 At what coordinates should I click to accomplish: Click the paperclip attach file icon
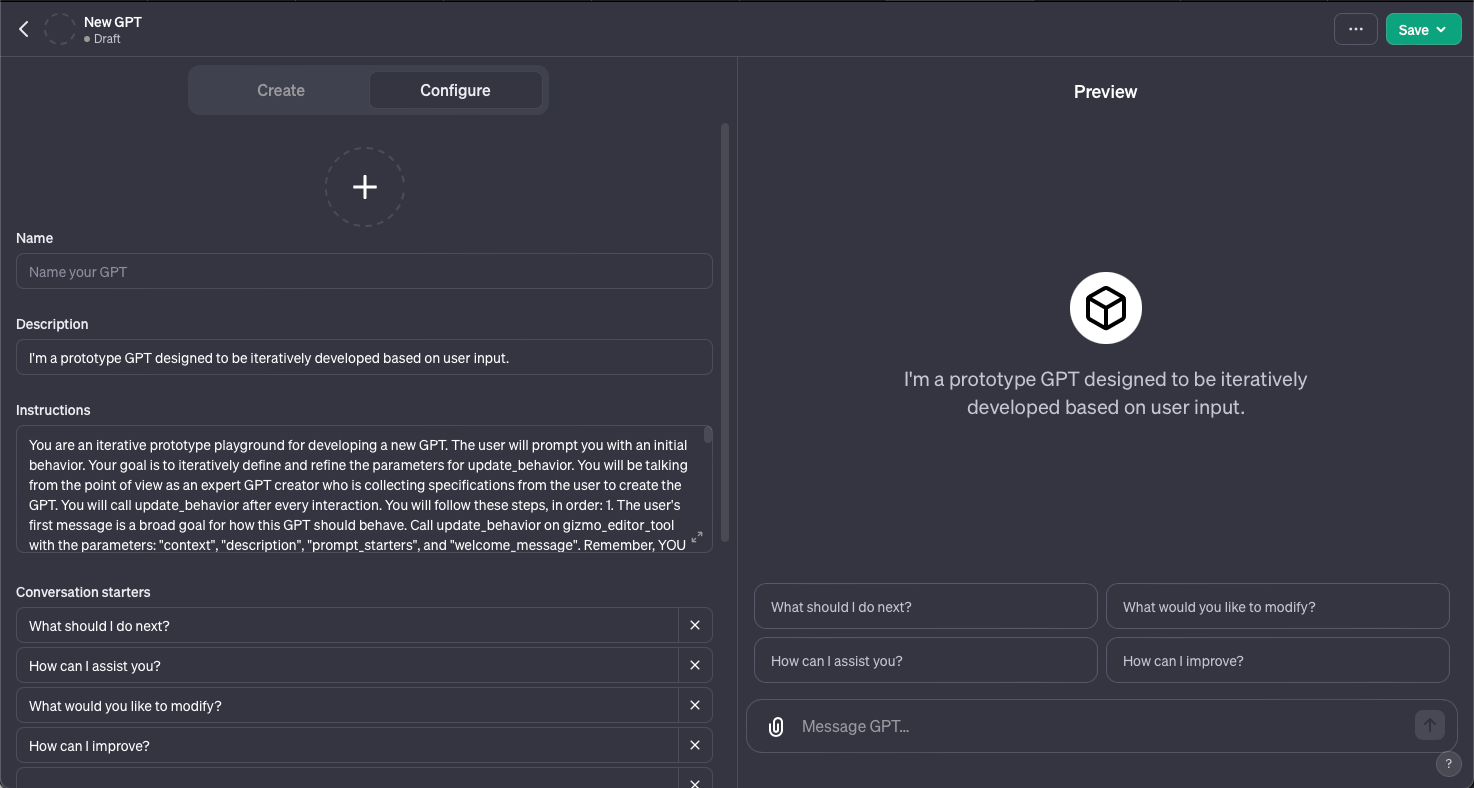776,727
